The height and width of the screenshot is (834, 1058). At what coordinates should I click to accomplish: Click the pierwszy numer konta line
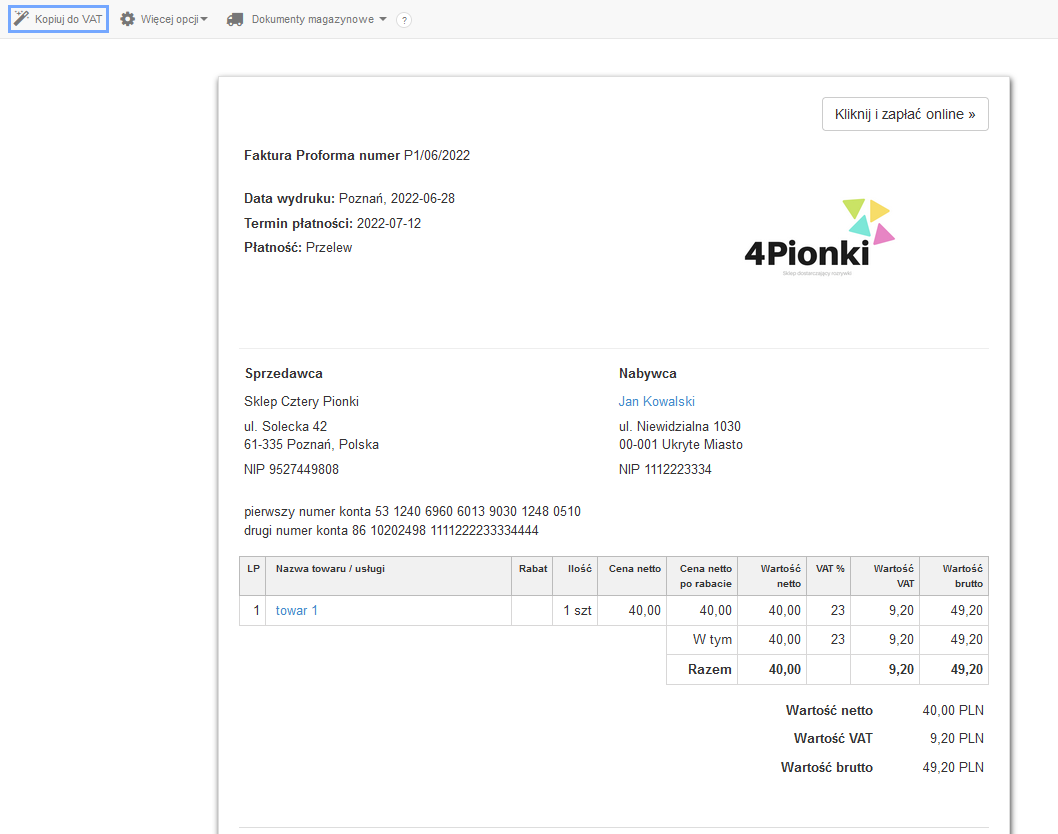[x=412, y=511]
